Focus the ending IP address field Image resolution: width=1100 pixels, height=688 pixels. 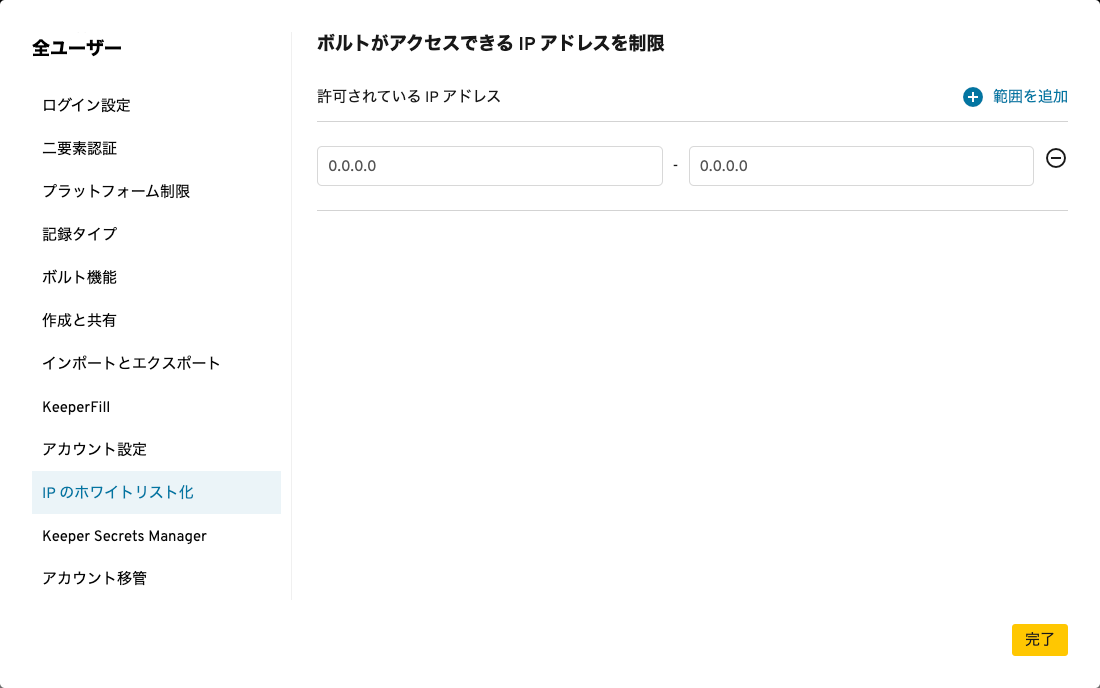point(861,166)
